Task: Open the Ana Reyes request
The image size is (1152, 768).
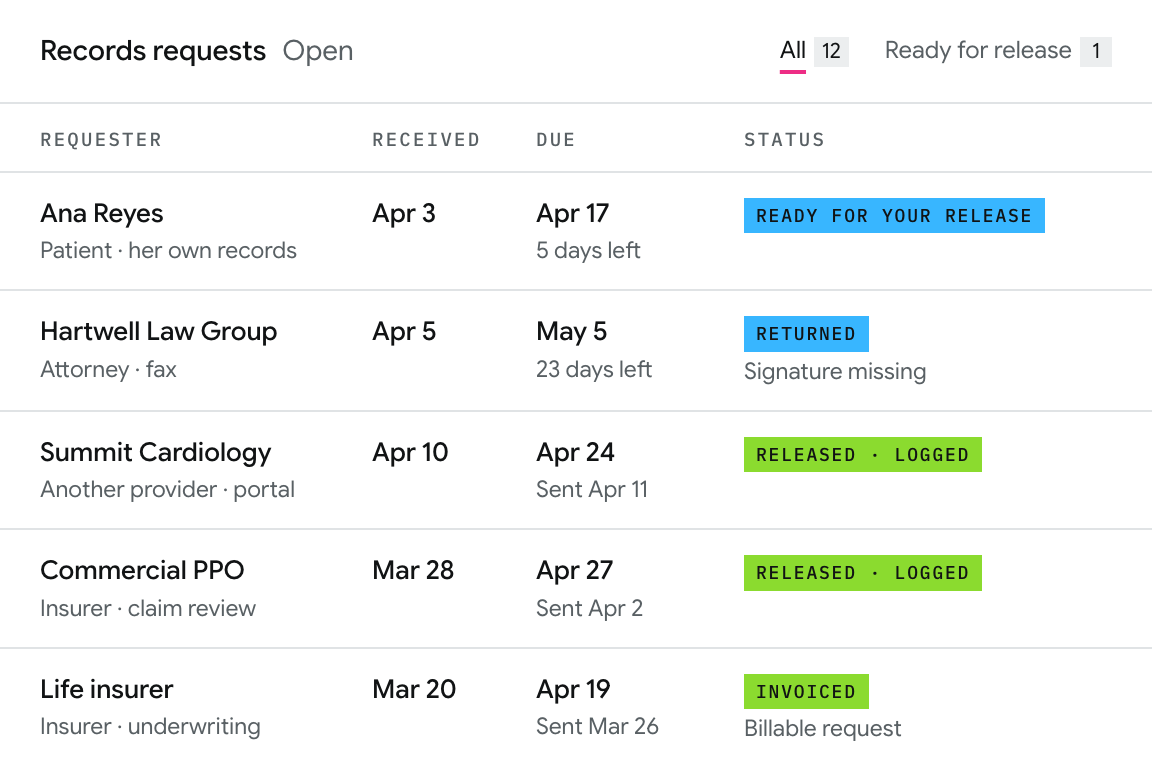Action: (102, 213)
